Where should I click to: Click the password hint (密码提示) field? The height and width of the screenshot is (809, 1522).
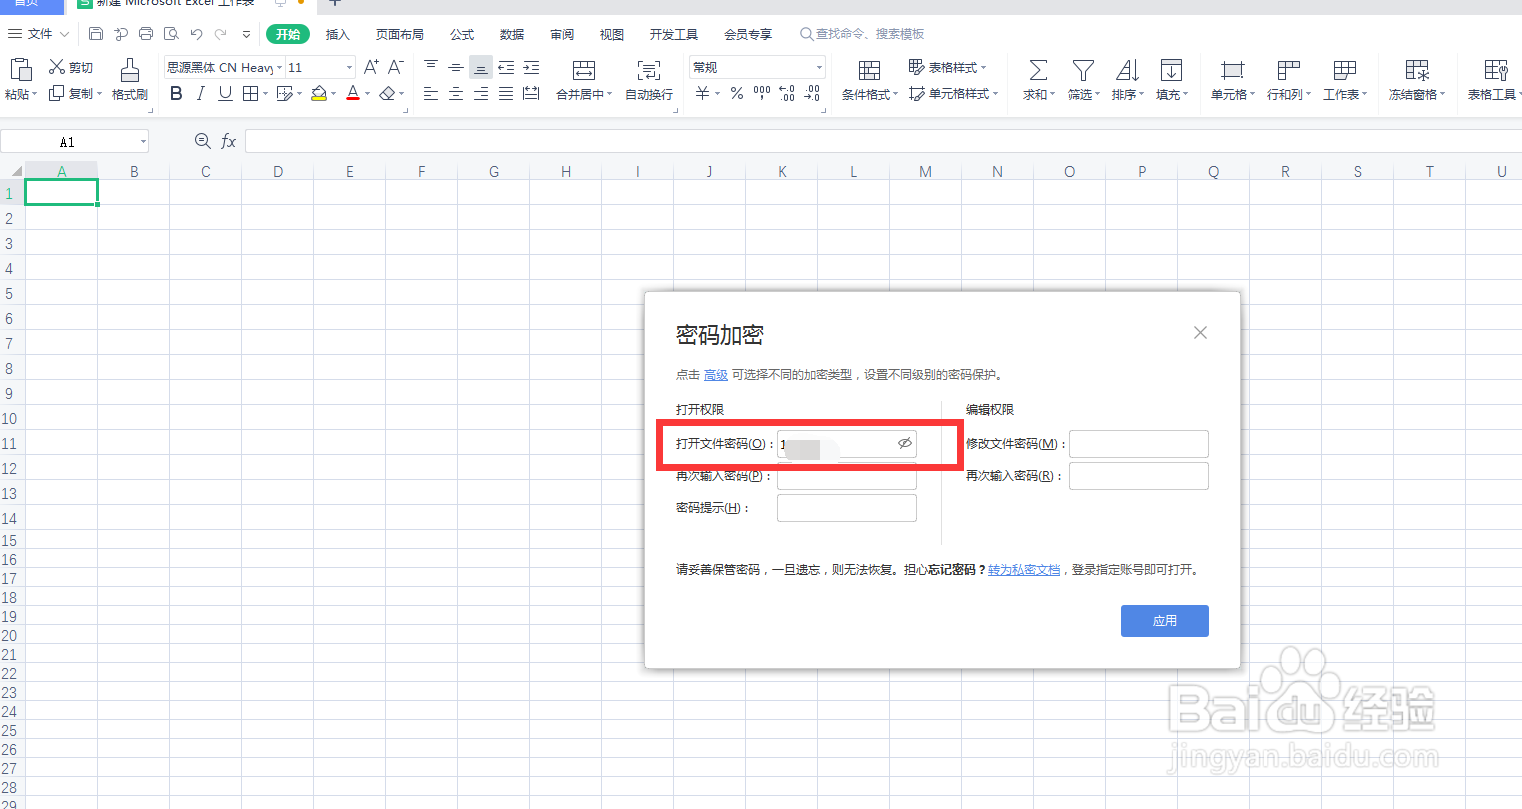(847, 508)
